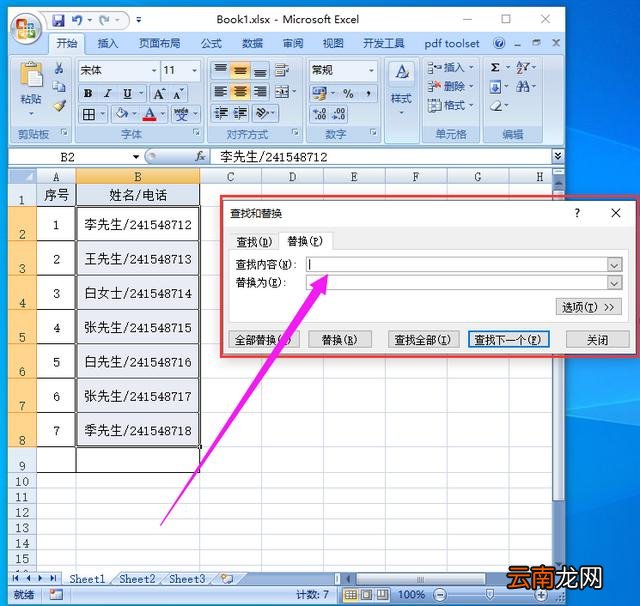Toggle bold formatting
The image size is (640, 606).
pos(88,94)
